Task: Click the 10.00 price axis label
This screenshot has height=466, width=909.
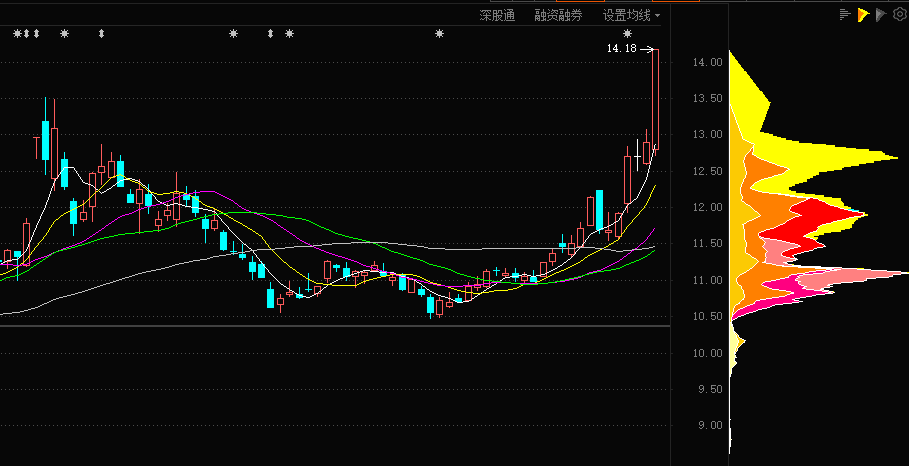Action: pos(707,353)
